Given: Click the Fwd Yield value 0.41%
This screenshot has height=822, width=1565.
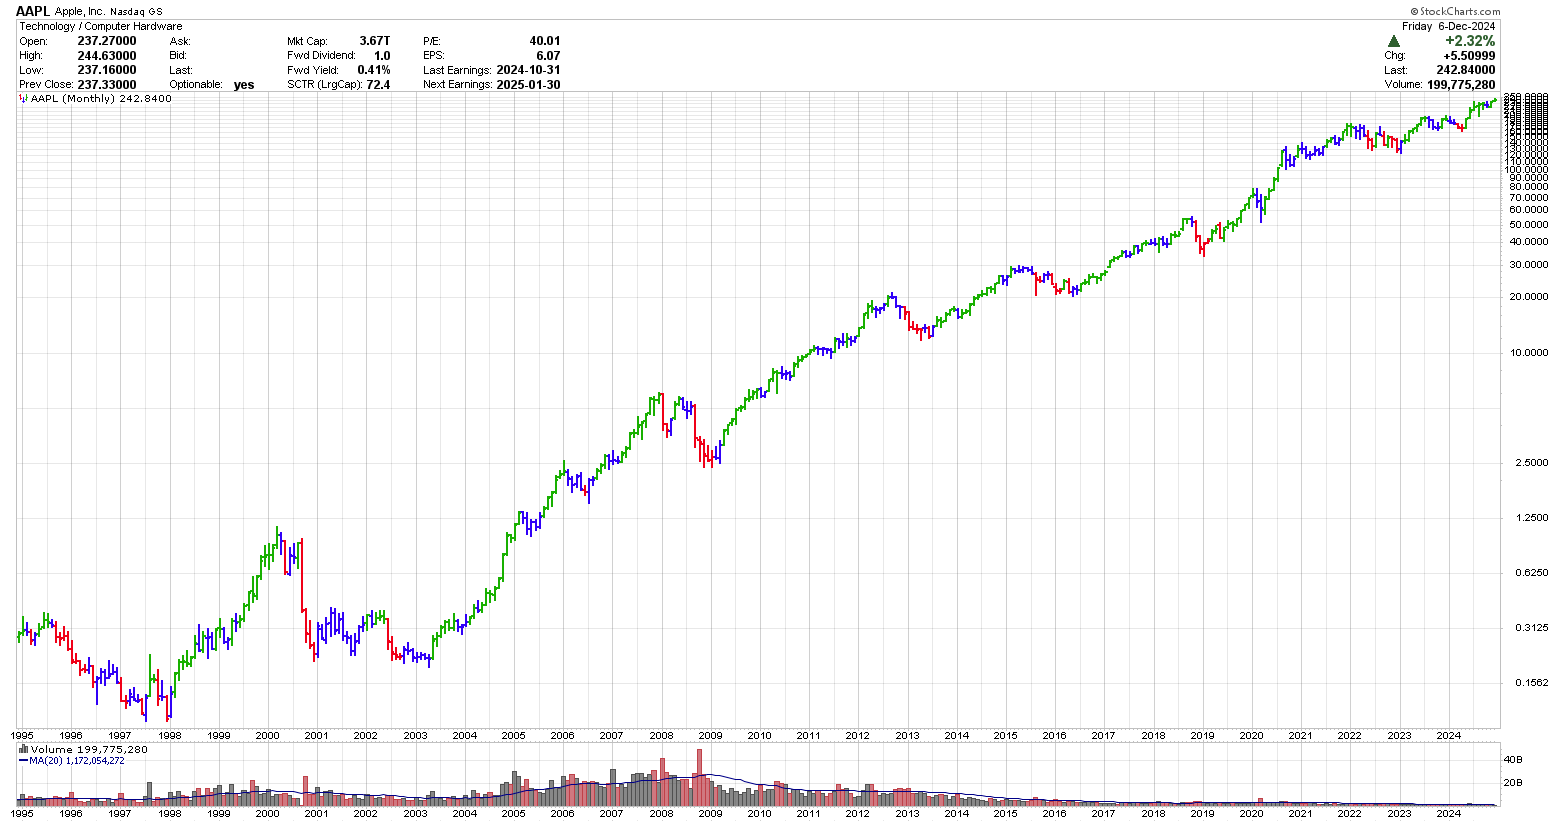Looking at the screenshot, I should (x=374, y=70).
